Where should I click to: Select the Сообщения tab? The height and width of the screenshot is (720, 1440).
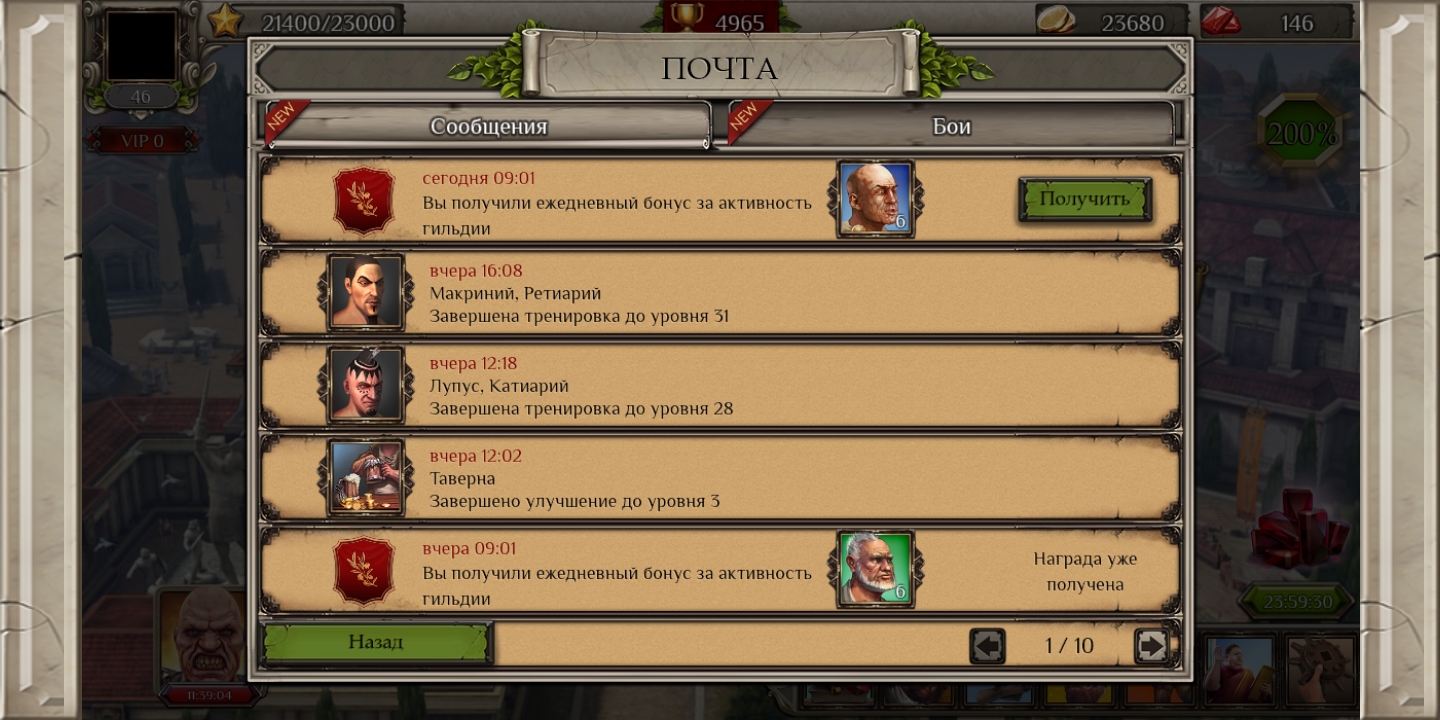(488, 126)
